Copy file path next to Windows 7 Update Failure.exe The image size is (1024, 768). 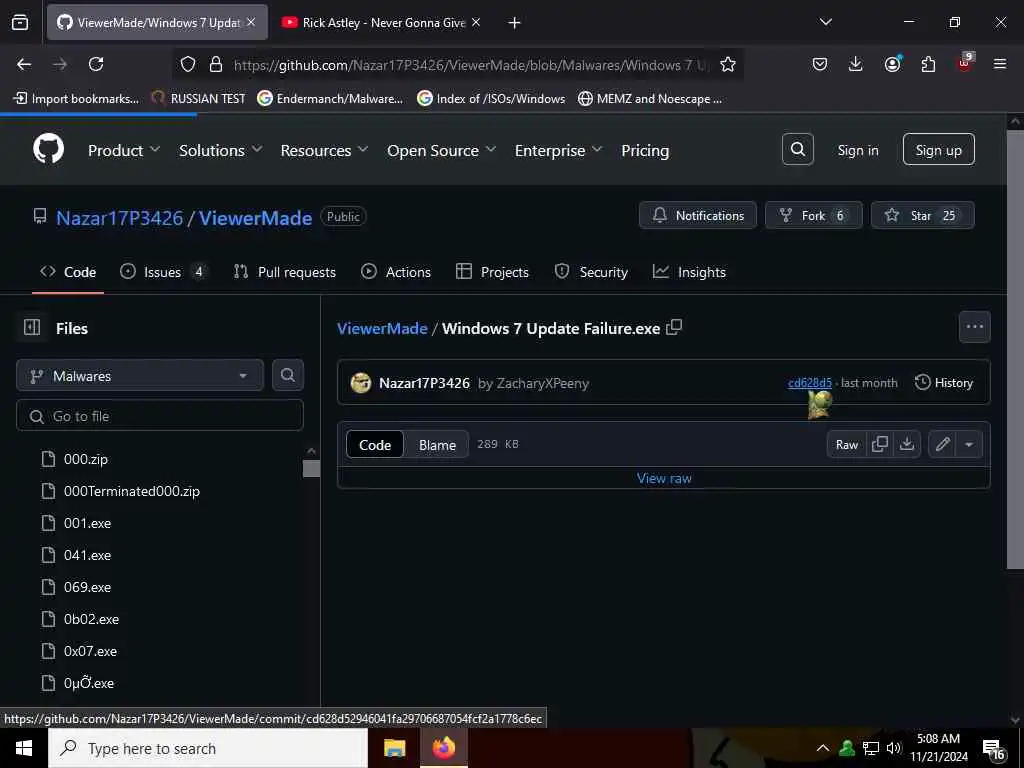tap(674, 327)
